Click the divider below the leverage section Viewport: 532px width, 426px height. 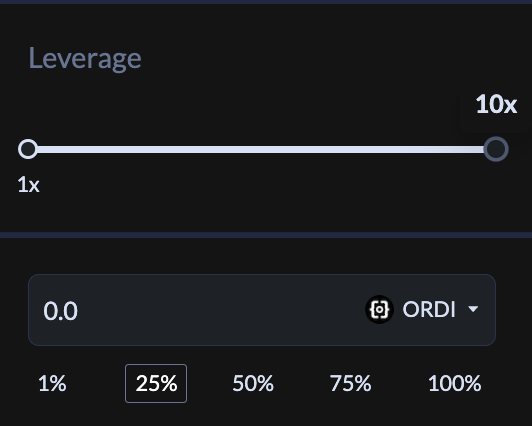click(x=266, y=235)
